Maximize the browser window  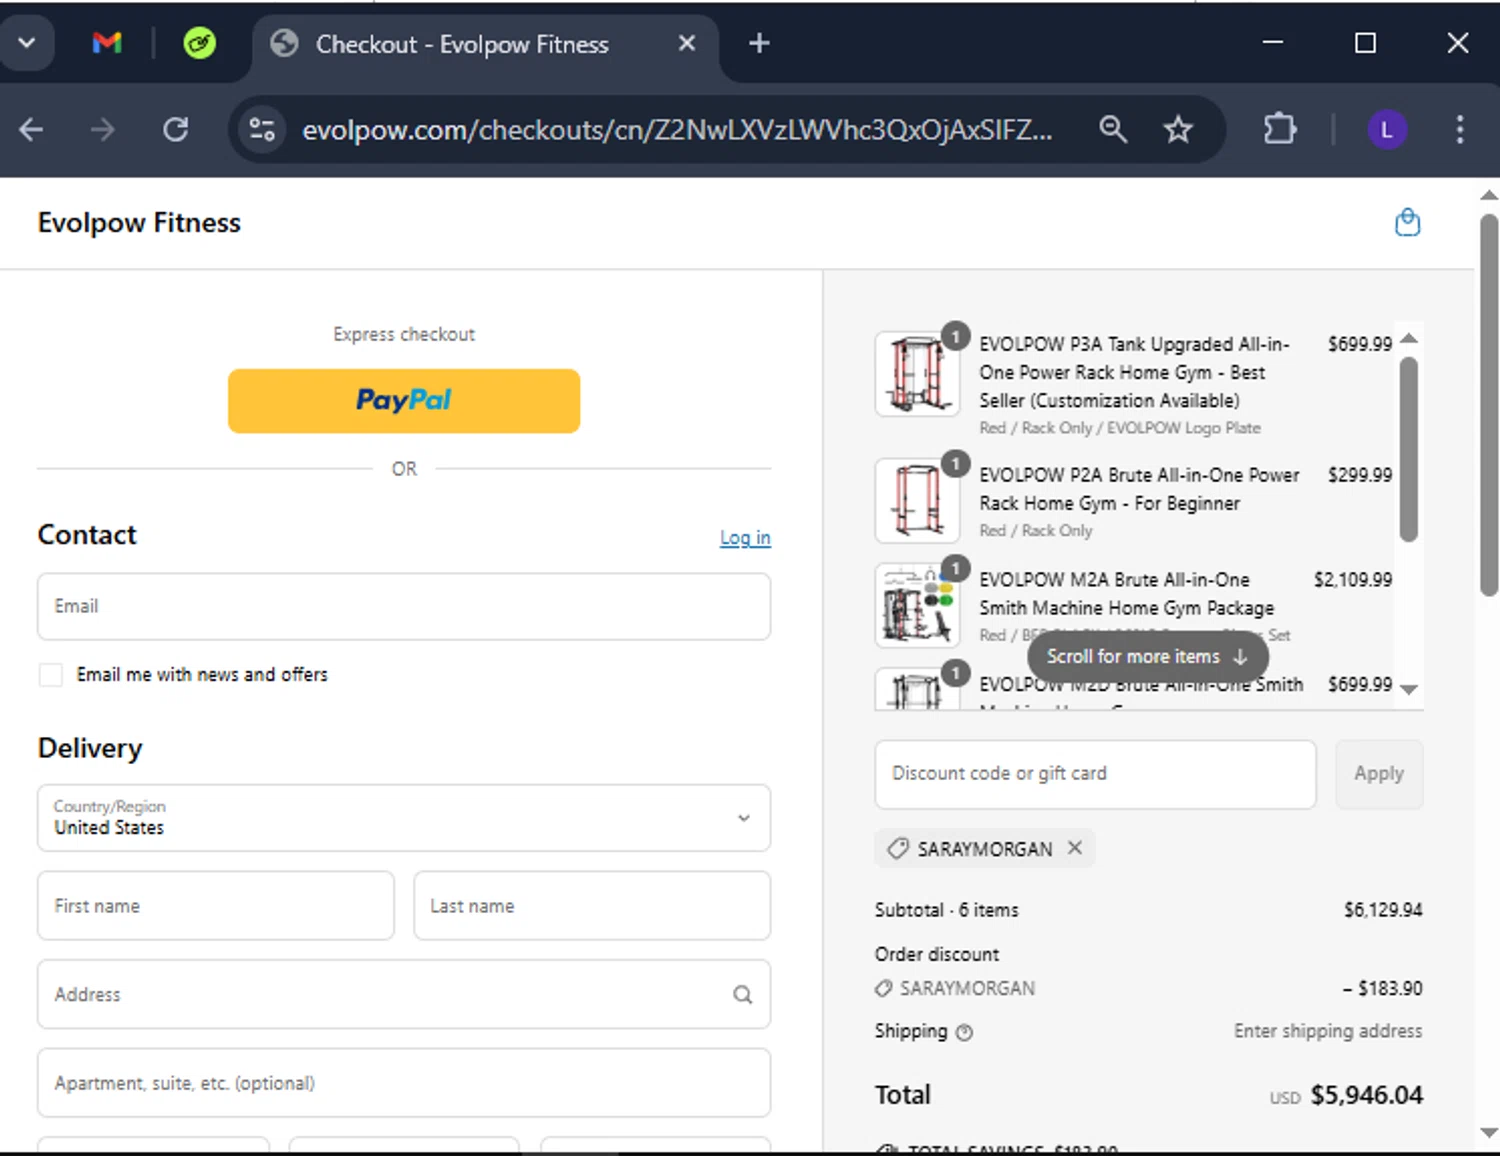point(1365,43)
